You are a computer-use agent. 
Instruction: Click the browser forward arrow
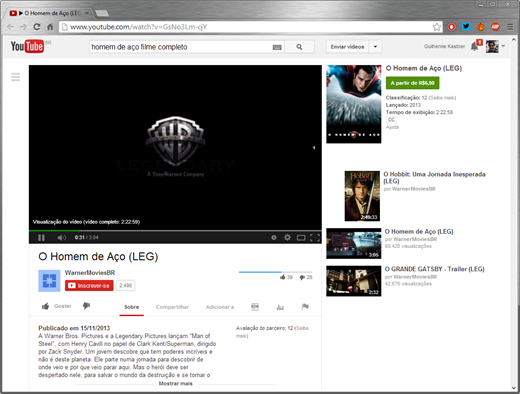coord(23,27)
